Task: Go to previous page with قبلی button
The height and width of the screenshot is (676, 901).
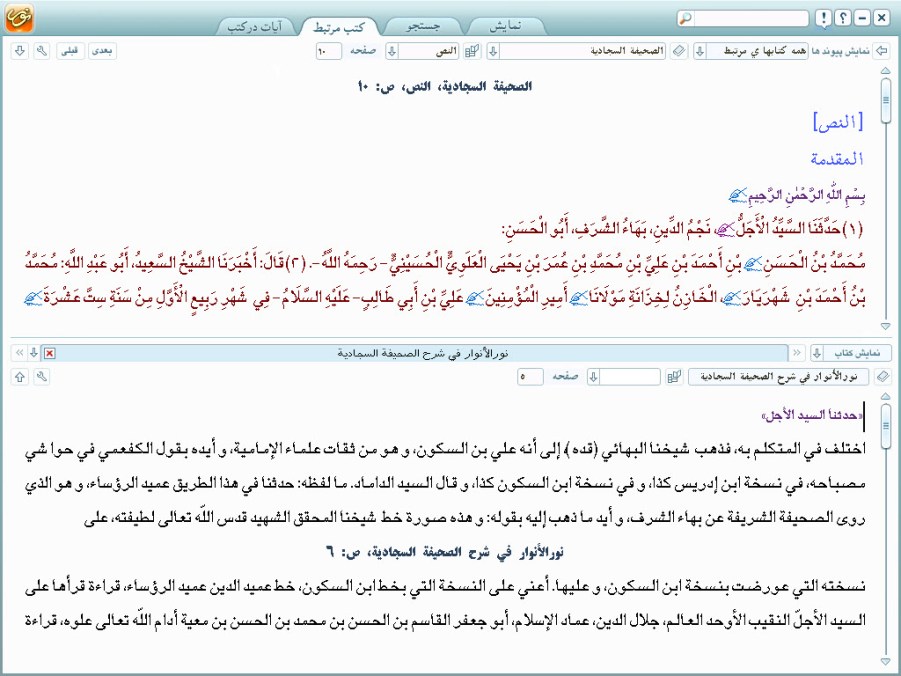Action: pos(70,51)
